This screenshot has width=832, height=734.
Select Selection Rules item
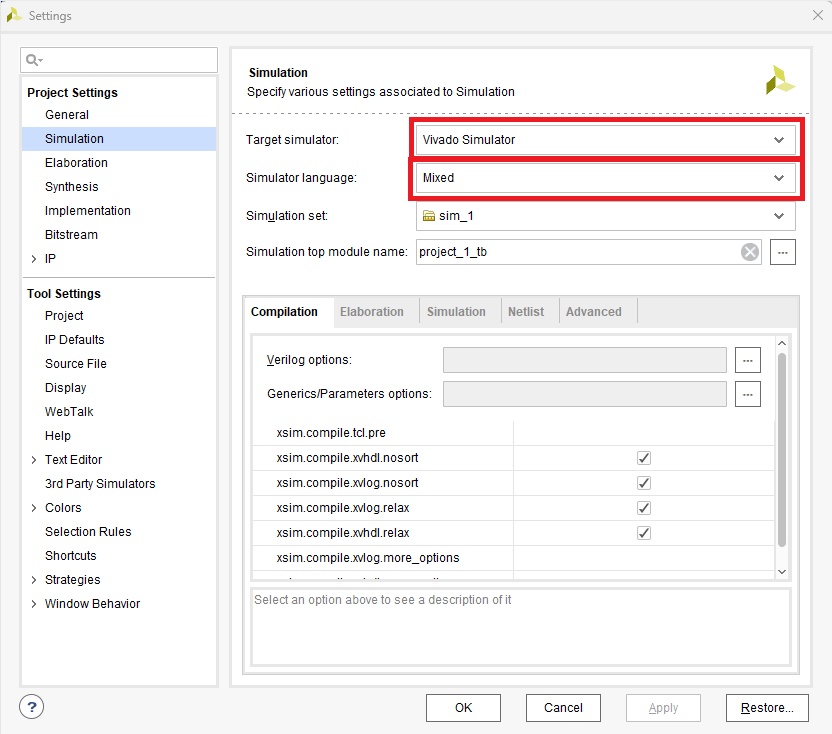(88, 532)
